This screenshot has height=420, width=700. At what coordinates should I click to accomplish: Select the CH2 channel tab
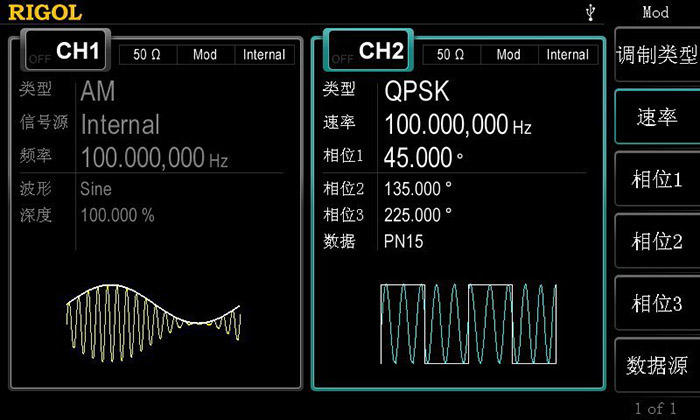380,52
